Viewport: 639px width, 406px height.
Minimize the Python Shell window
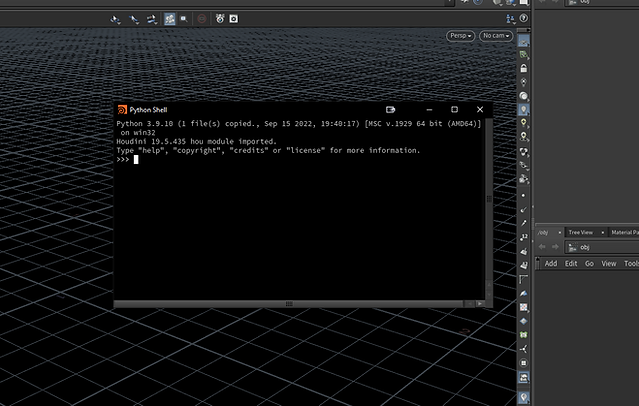[x=429, y=110]
